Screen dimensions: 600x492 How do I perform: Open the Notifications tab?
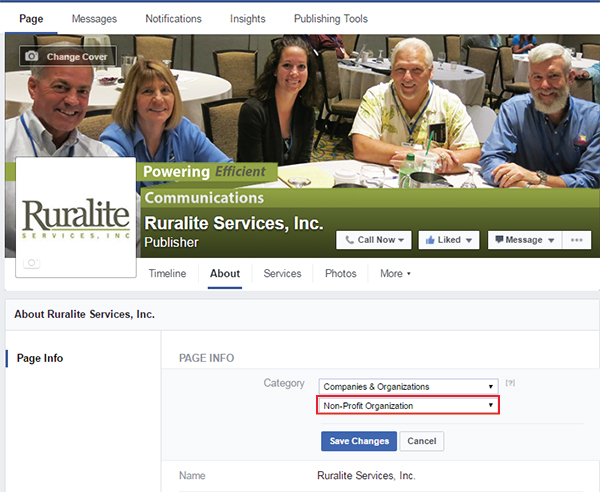click(173, 19)
